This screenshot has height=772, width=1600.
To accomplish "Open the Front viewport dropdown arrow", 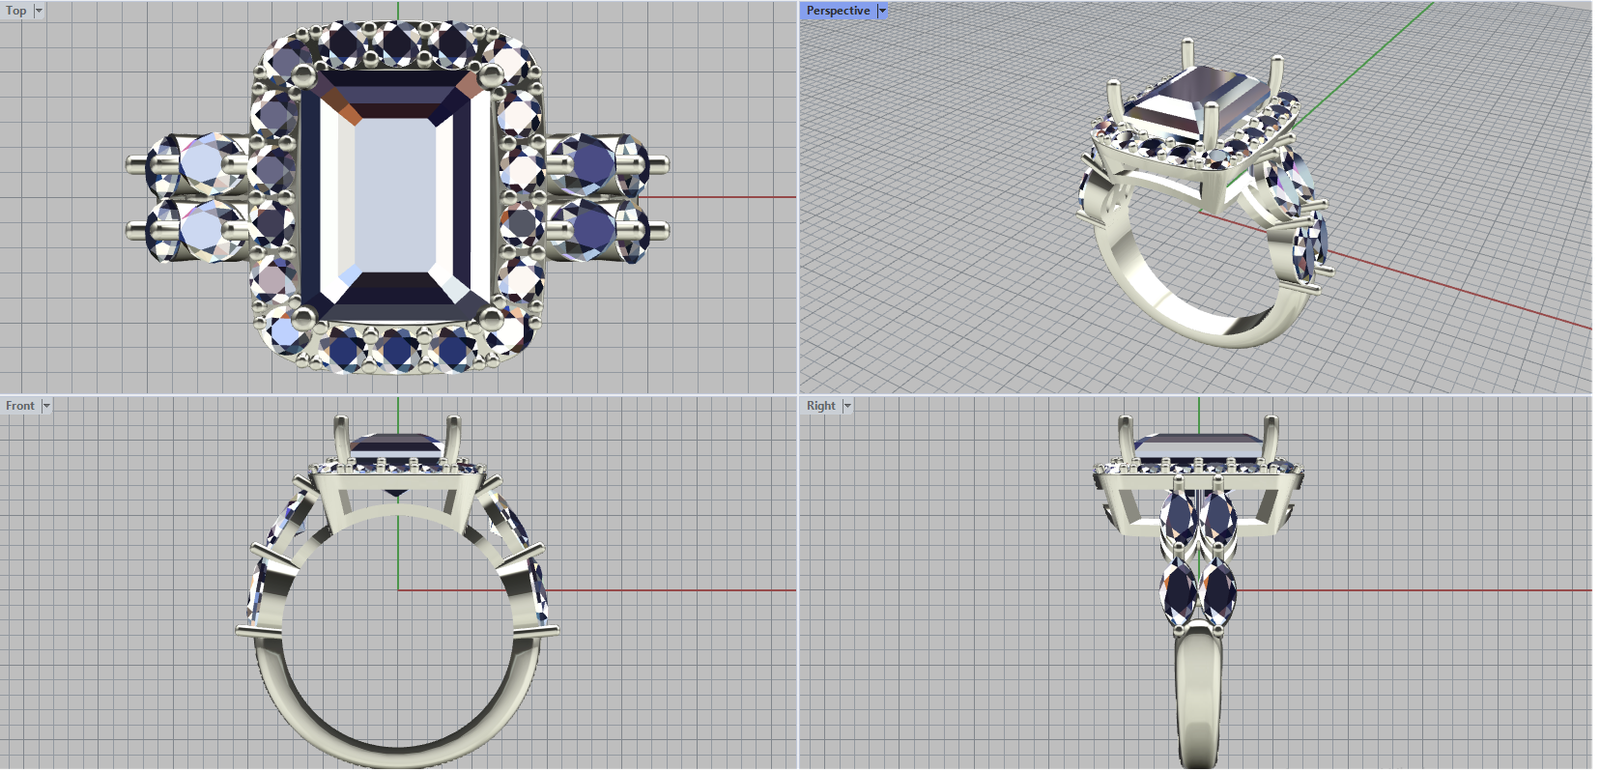I will click(46, 406).
